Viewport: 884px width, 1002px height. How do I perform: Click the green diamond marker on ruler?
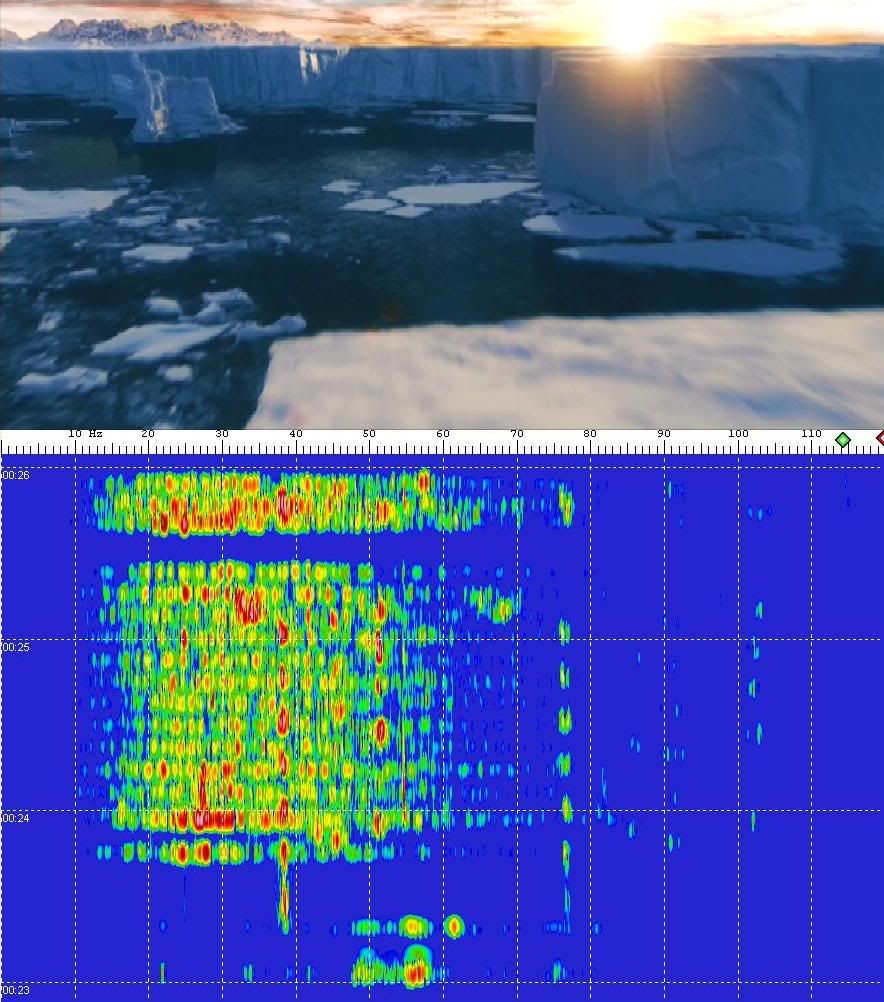843,440
